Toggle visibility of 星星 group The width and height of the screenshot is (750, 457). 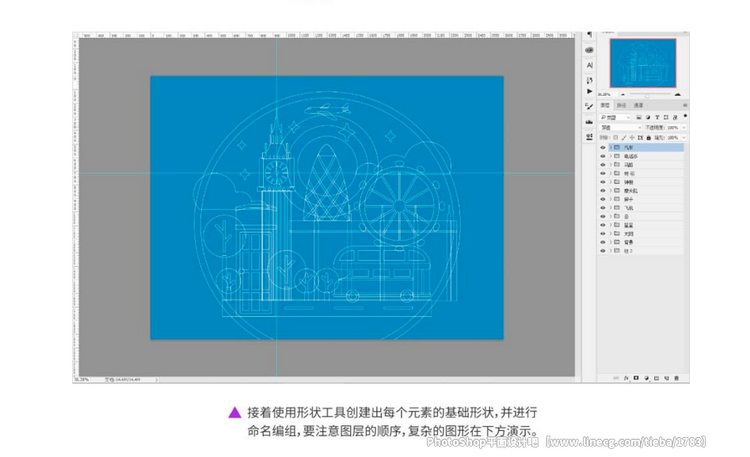(x=603, y=225)
